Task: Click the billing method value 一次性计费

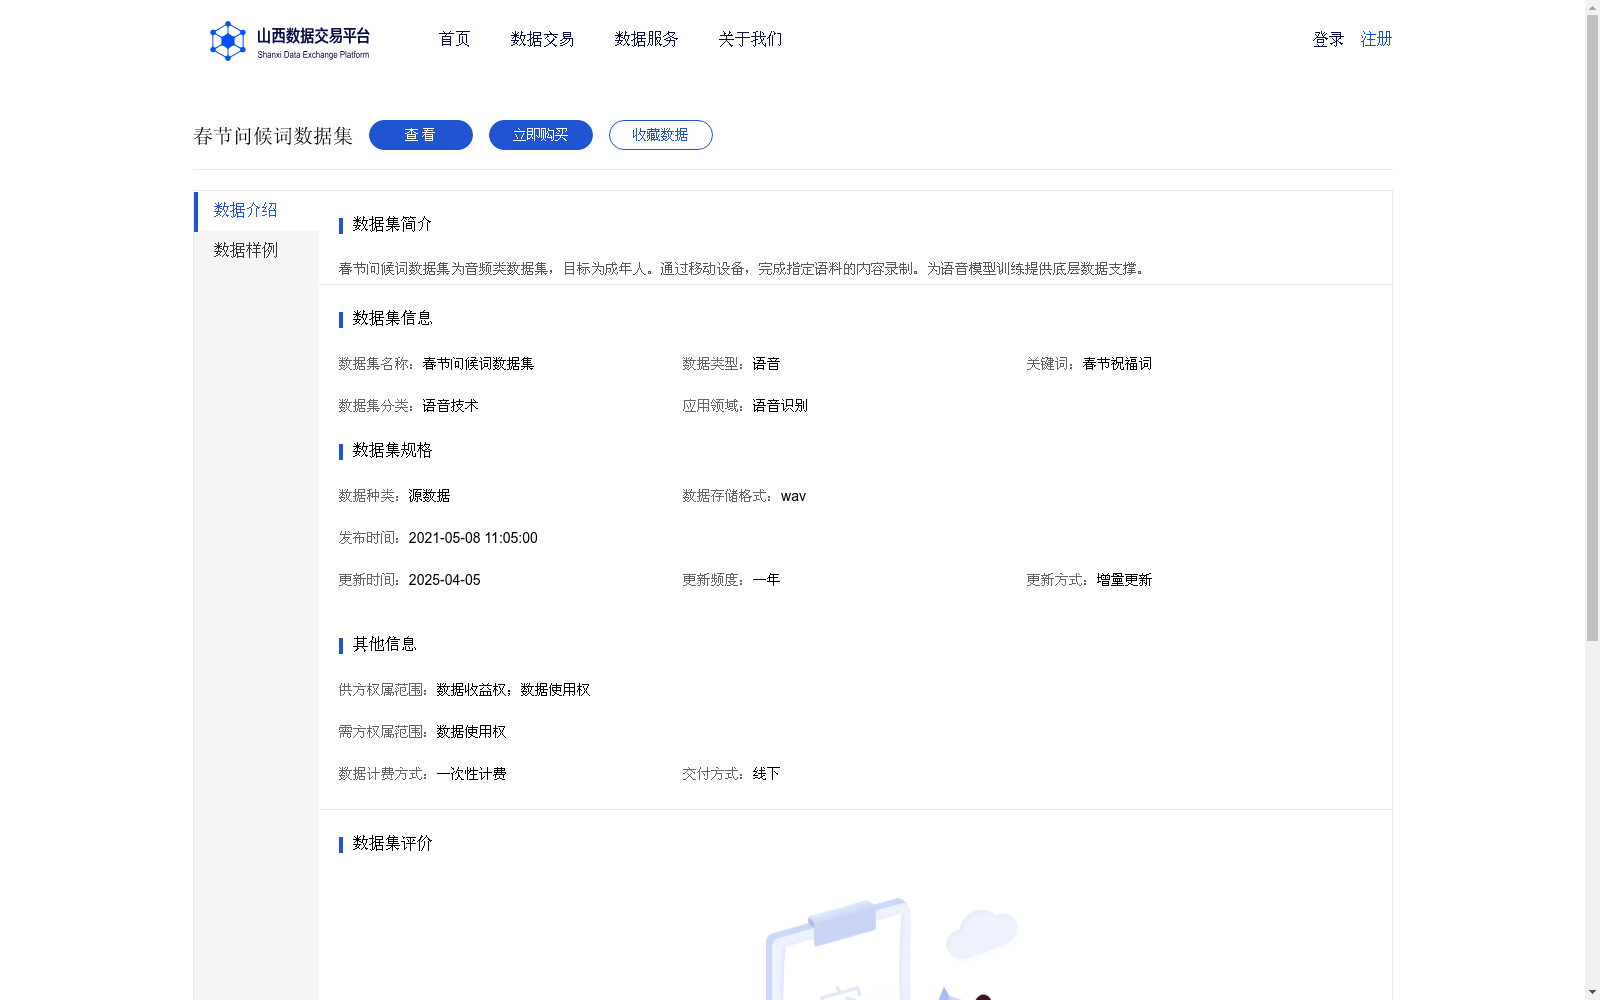Action: pos(471,774)
